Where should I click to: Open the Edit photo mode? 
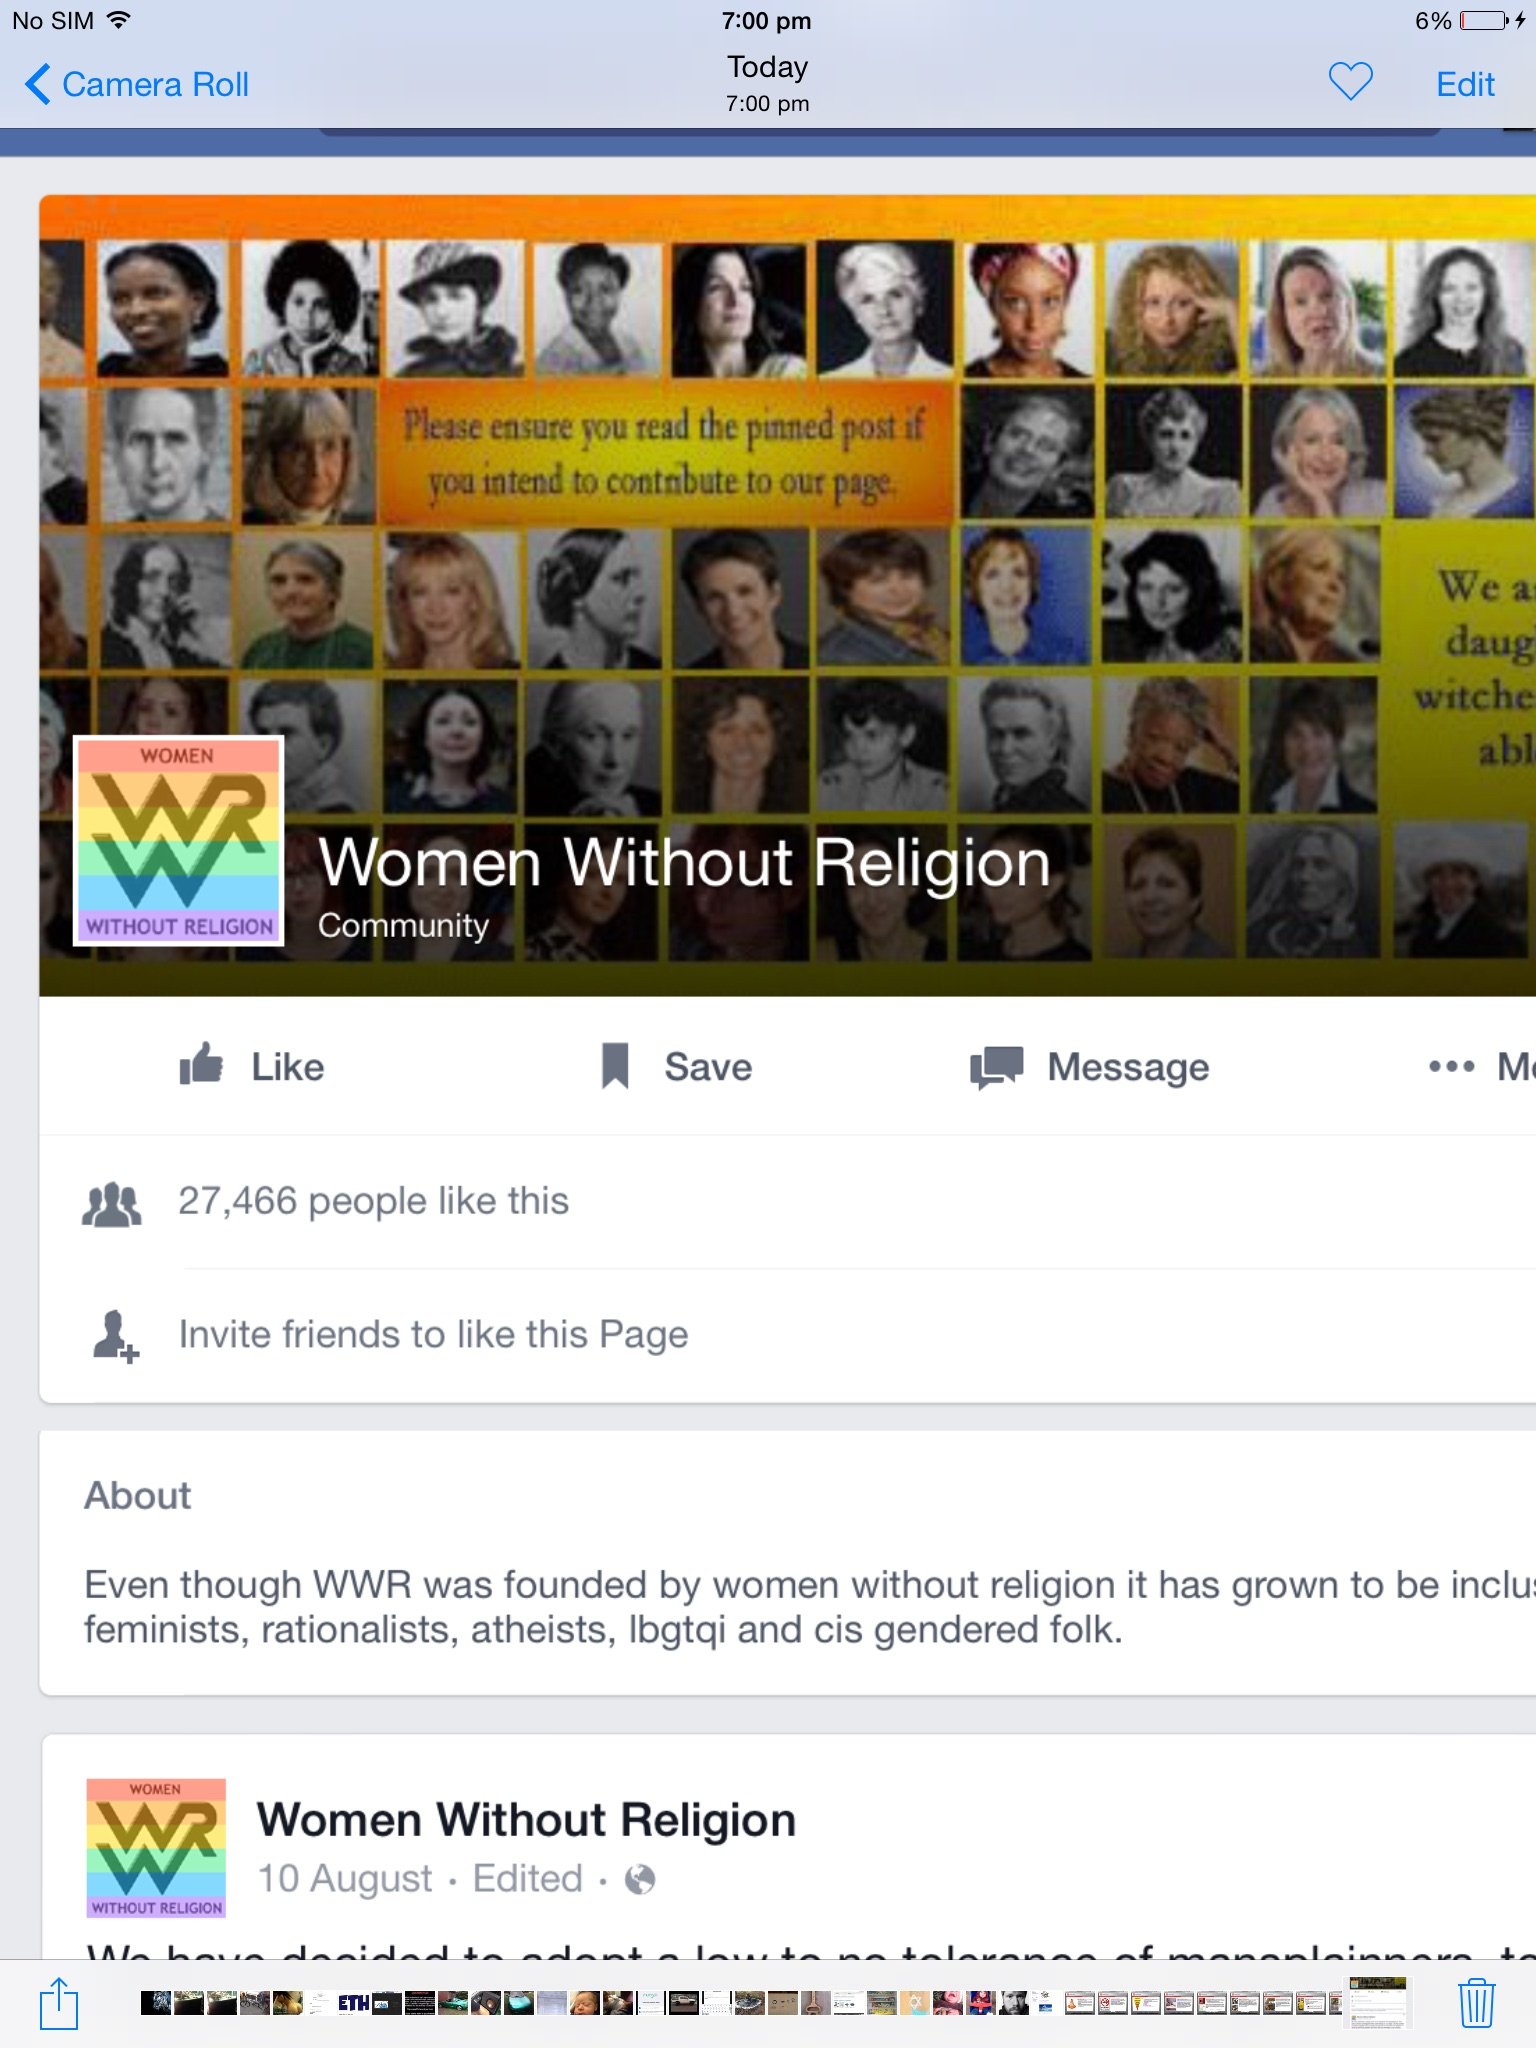(x=1465, y=84)
